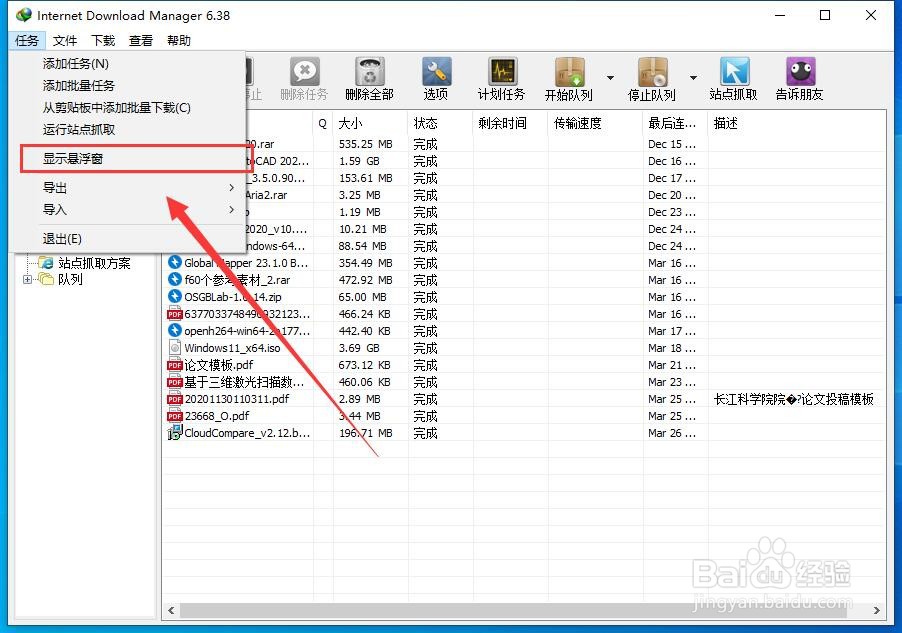Sort by 状态 column header

pos(441,123)
